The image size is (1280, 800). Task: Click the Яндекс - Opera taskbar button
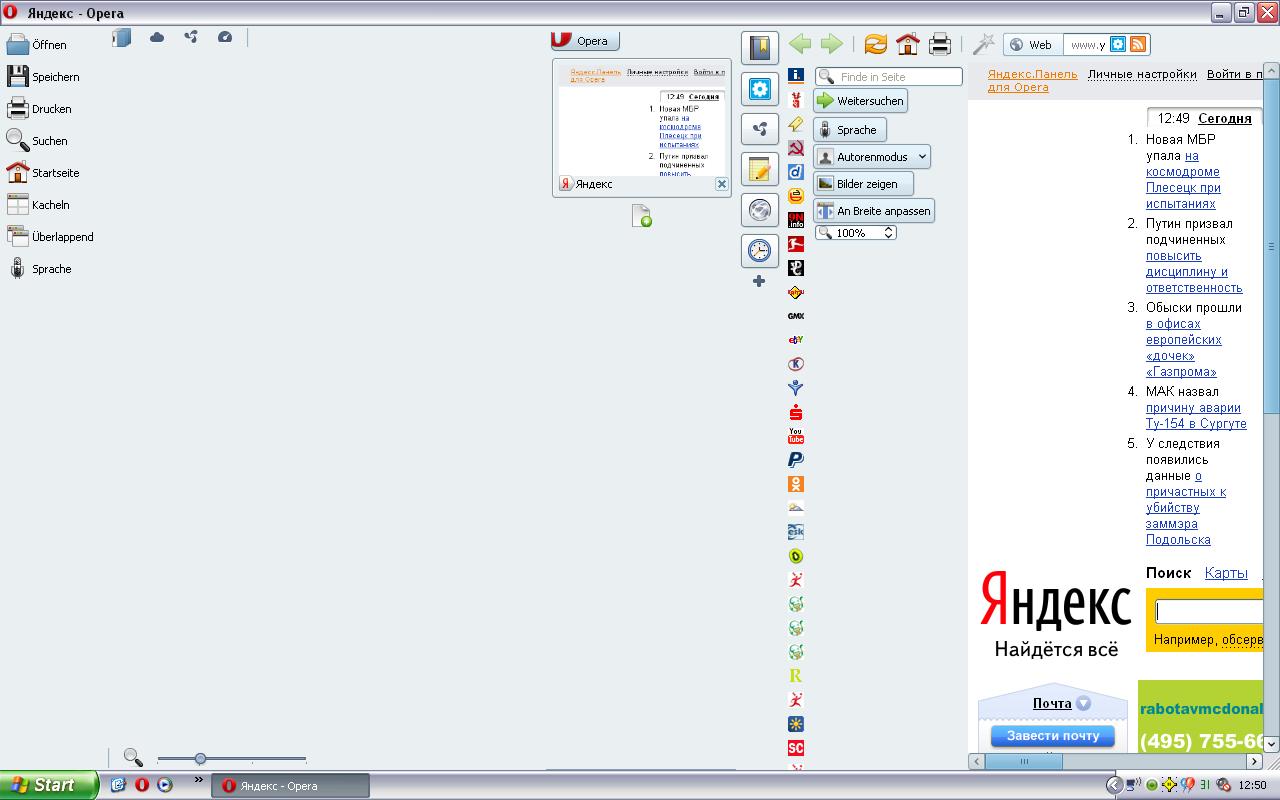coord(290,786)
